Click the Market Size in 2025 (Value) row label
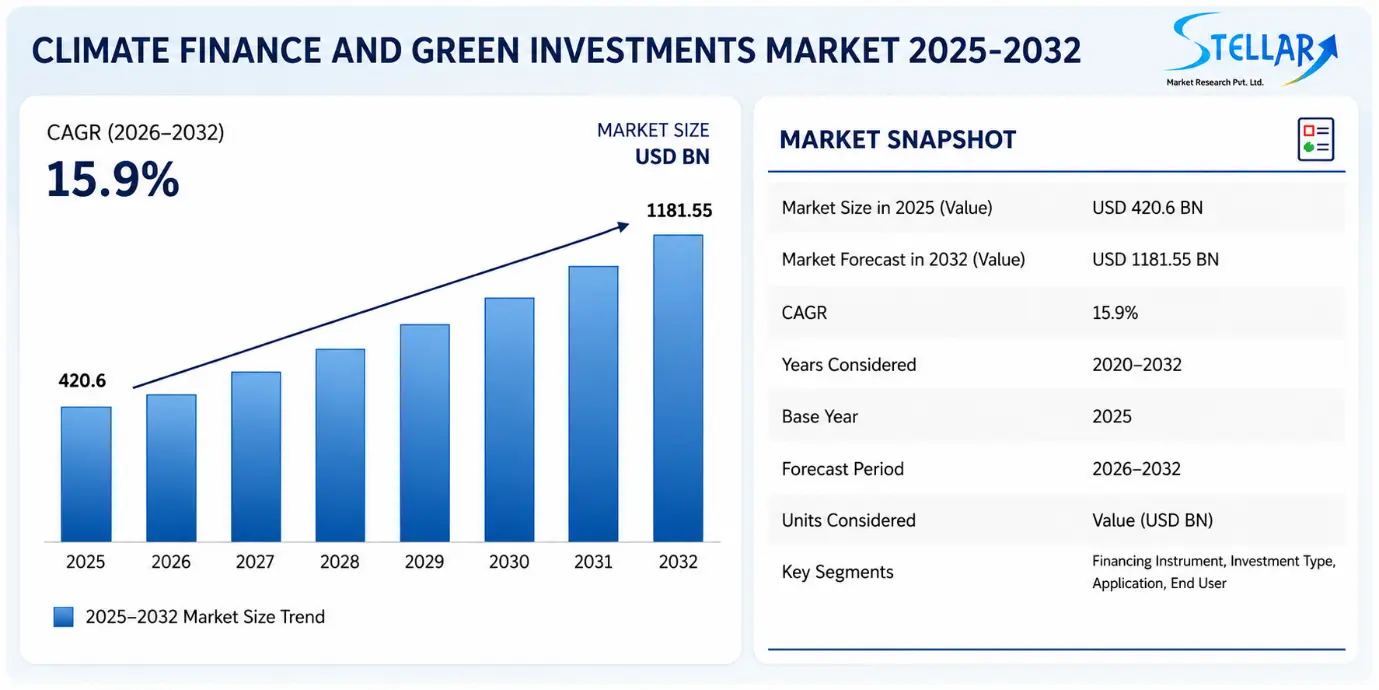The height and width of the screenshot is (690, 1379). 887,208
